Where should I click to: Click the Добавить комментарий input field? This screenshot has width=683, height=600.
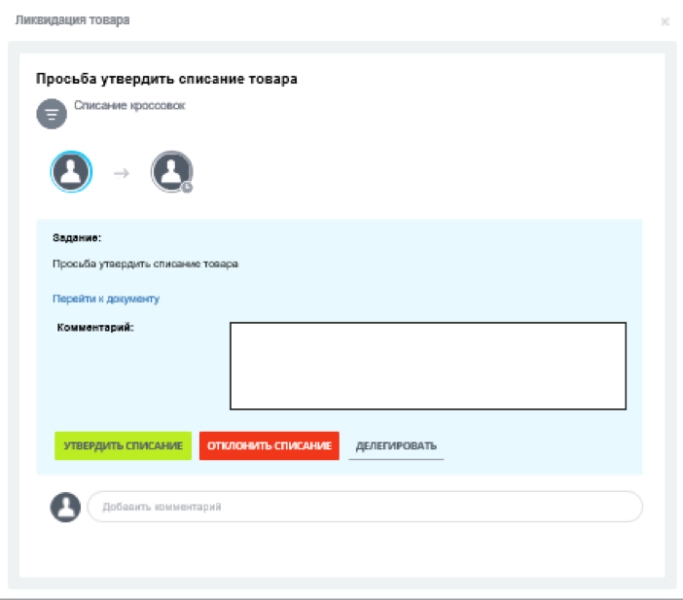365,507
